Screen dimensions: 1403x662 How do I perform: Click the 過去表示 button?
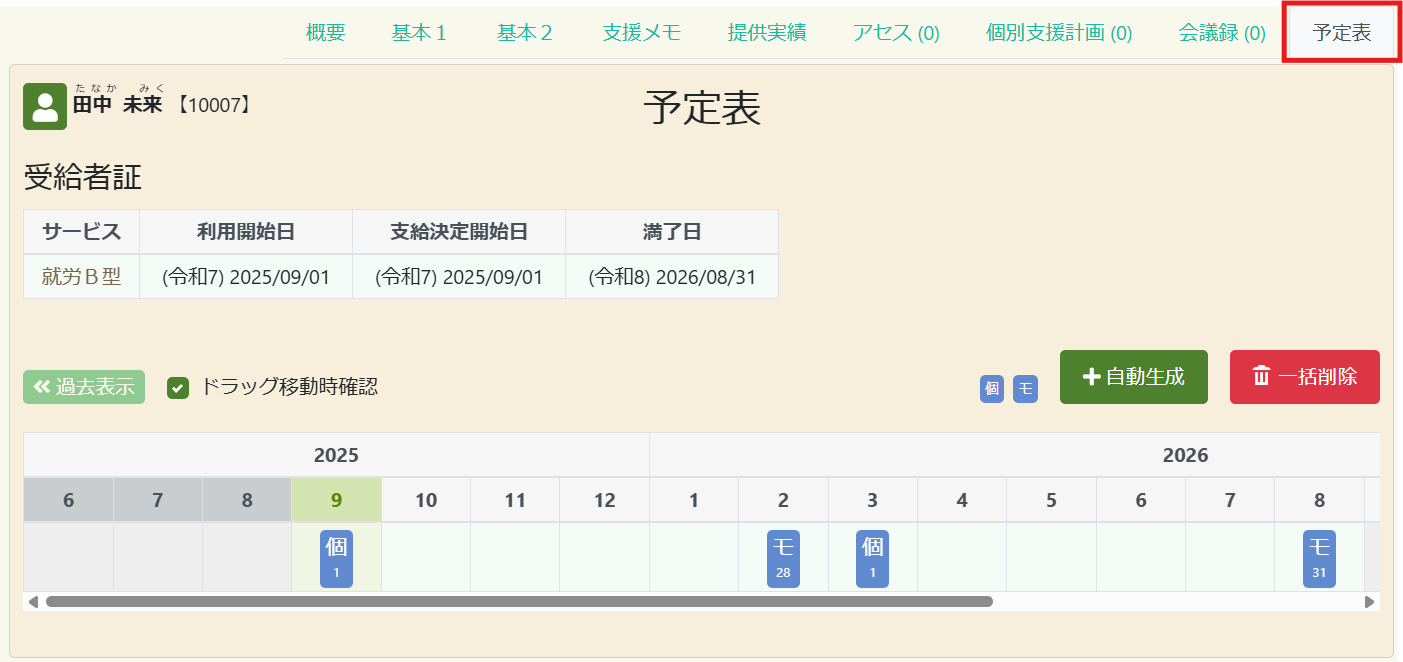pos(84,387)
